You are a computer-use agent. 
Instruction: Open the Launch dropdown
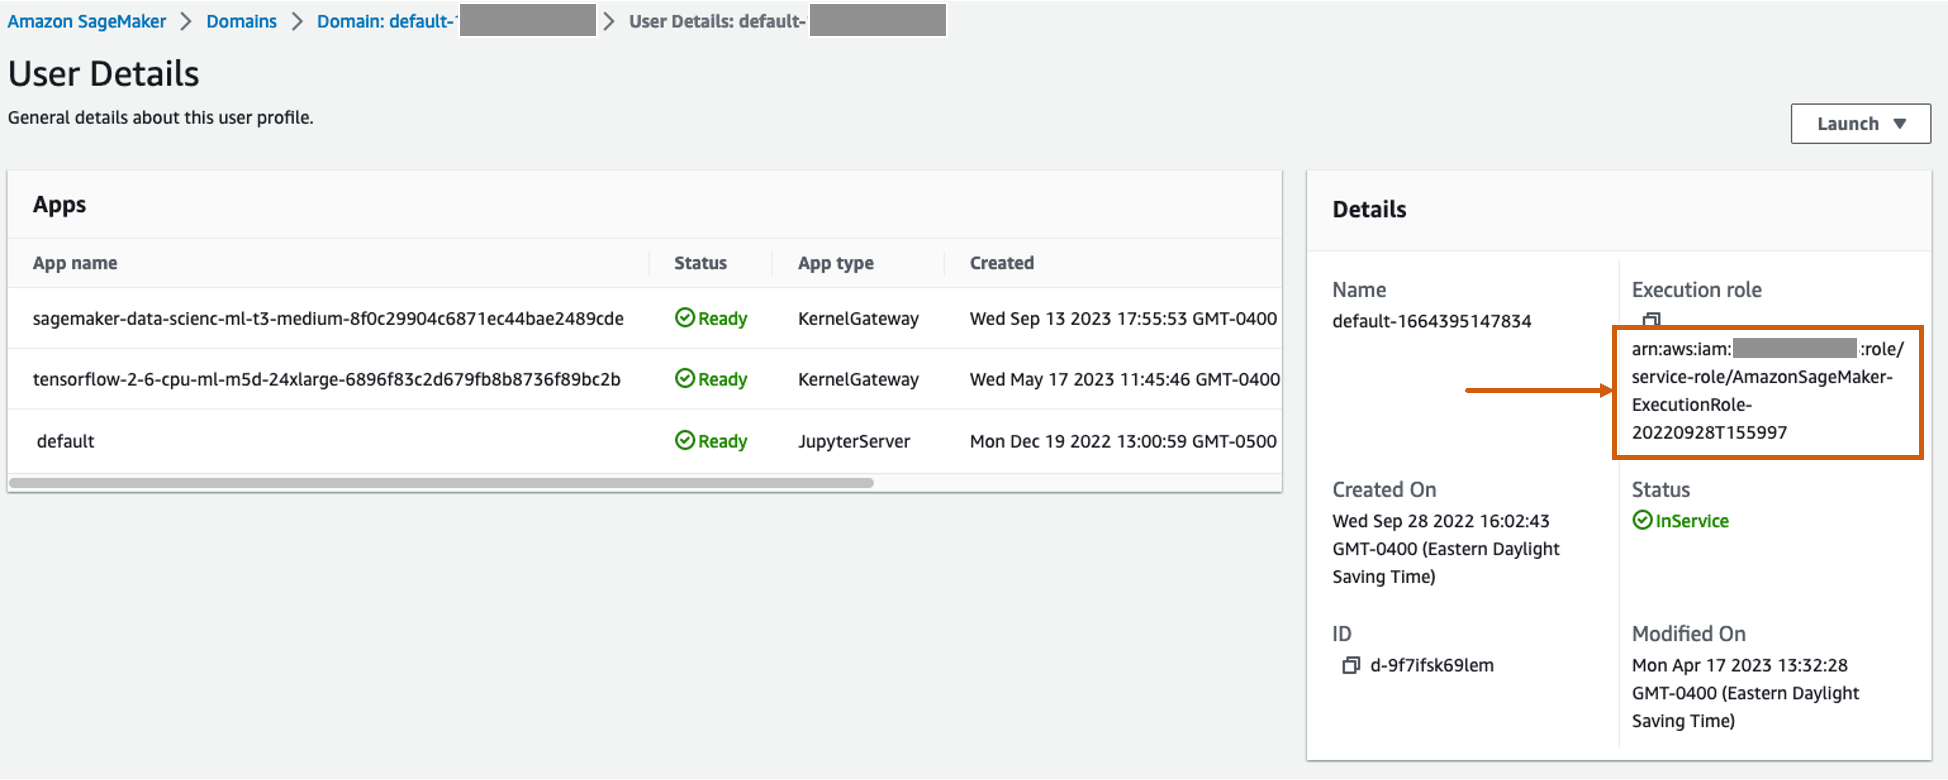pyautogui.click(x=1860, y=124)
